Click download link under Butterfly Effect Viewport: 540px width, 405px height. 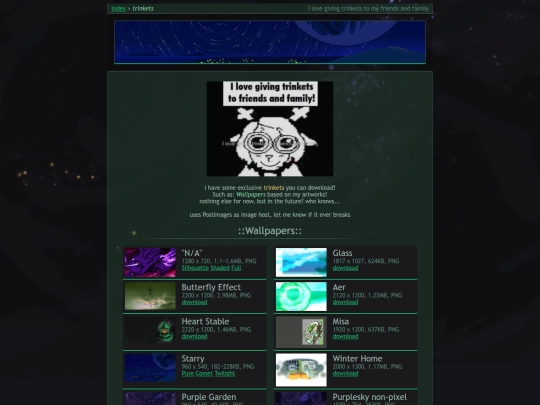click(194, 302)
